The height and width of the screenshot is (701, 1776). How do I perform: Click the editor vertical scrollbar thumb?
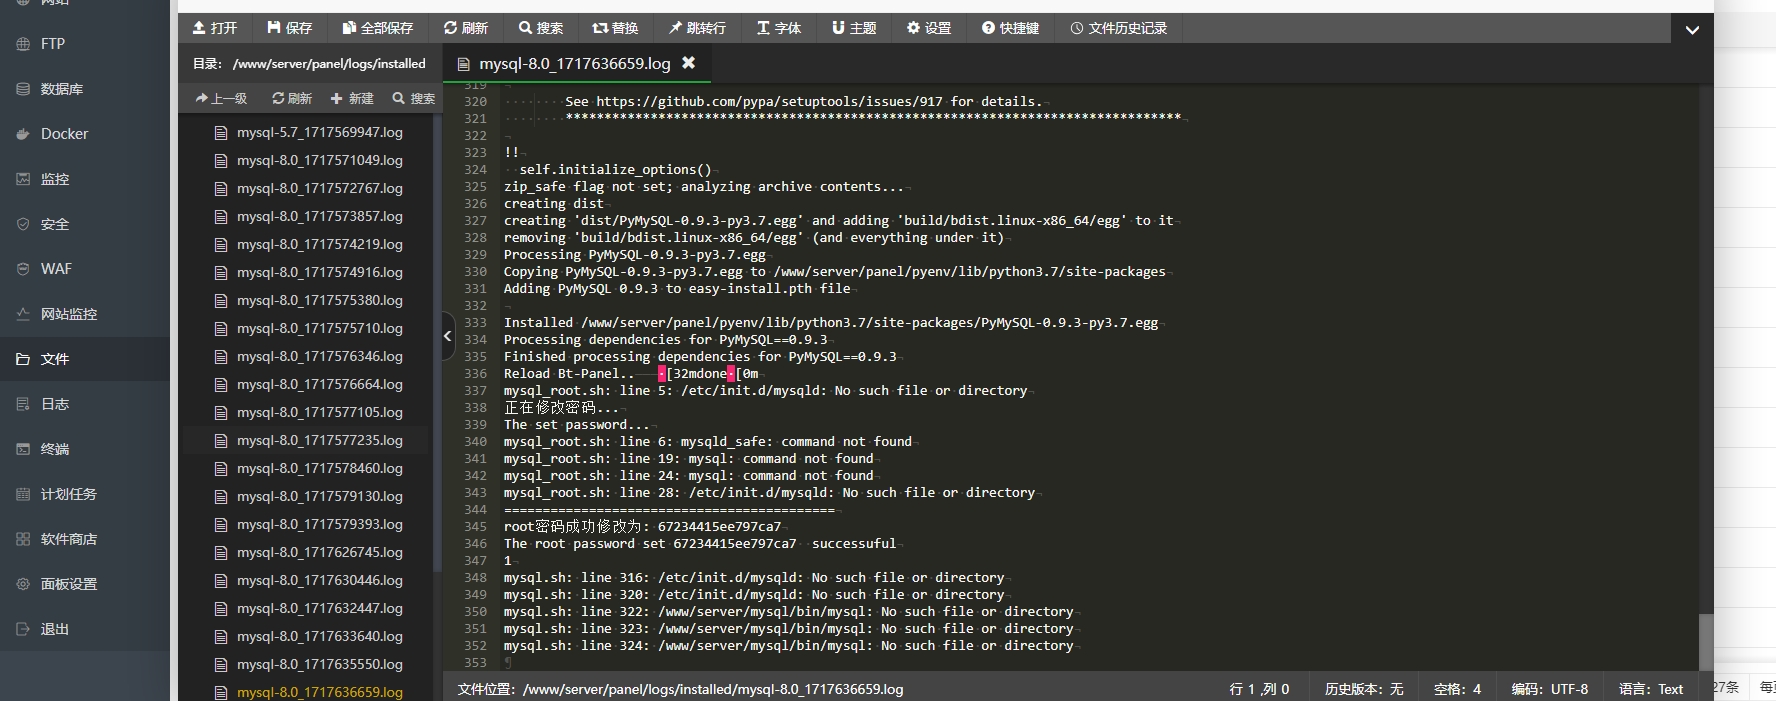pos(1706,641)
